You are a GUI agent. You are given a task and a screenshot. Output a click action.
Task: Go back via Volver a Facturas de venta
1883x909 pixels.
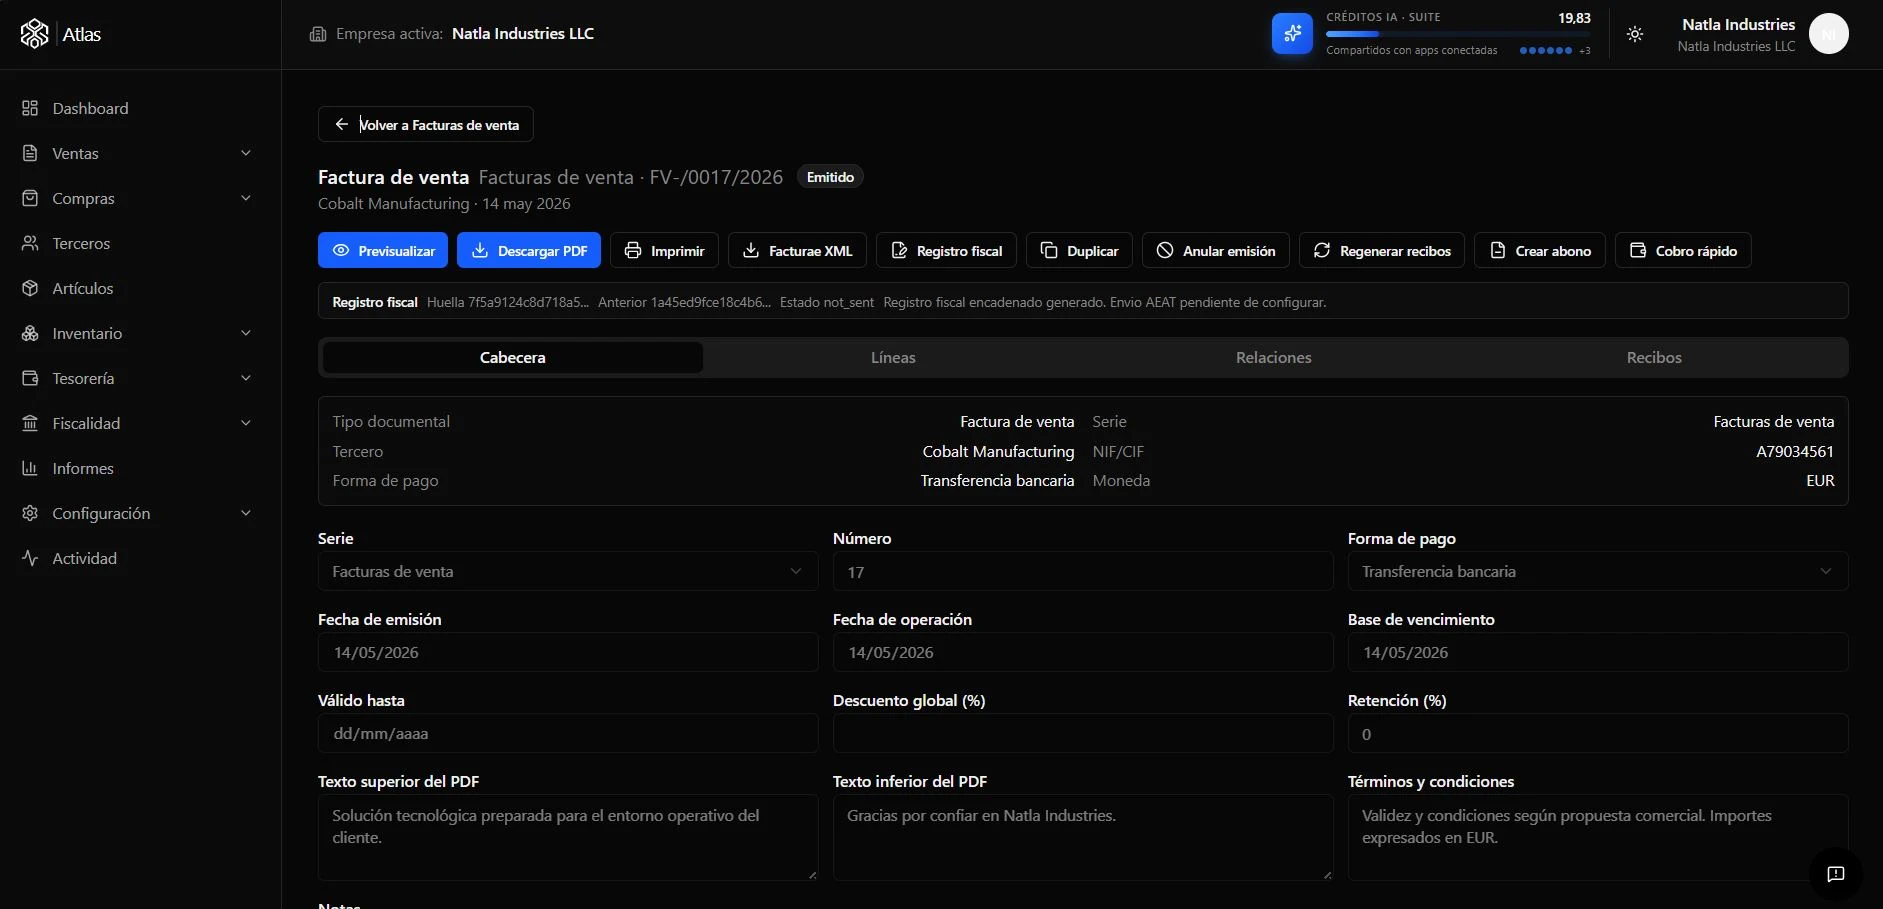tap(426, 124)
